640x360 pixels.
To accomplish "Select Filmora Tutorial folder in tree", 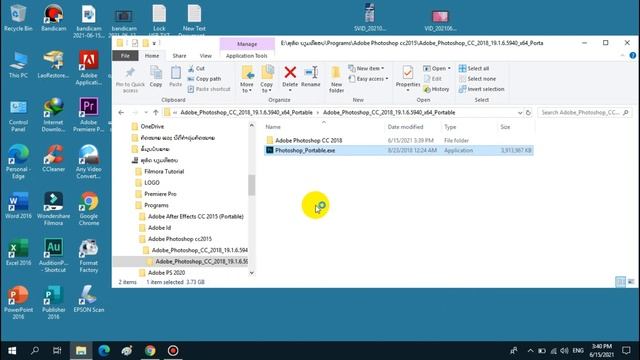I will coord(164,171).
